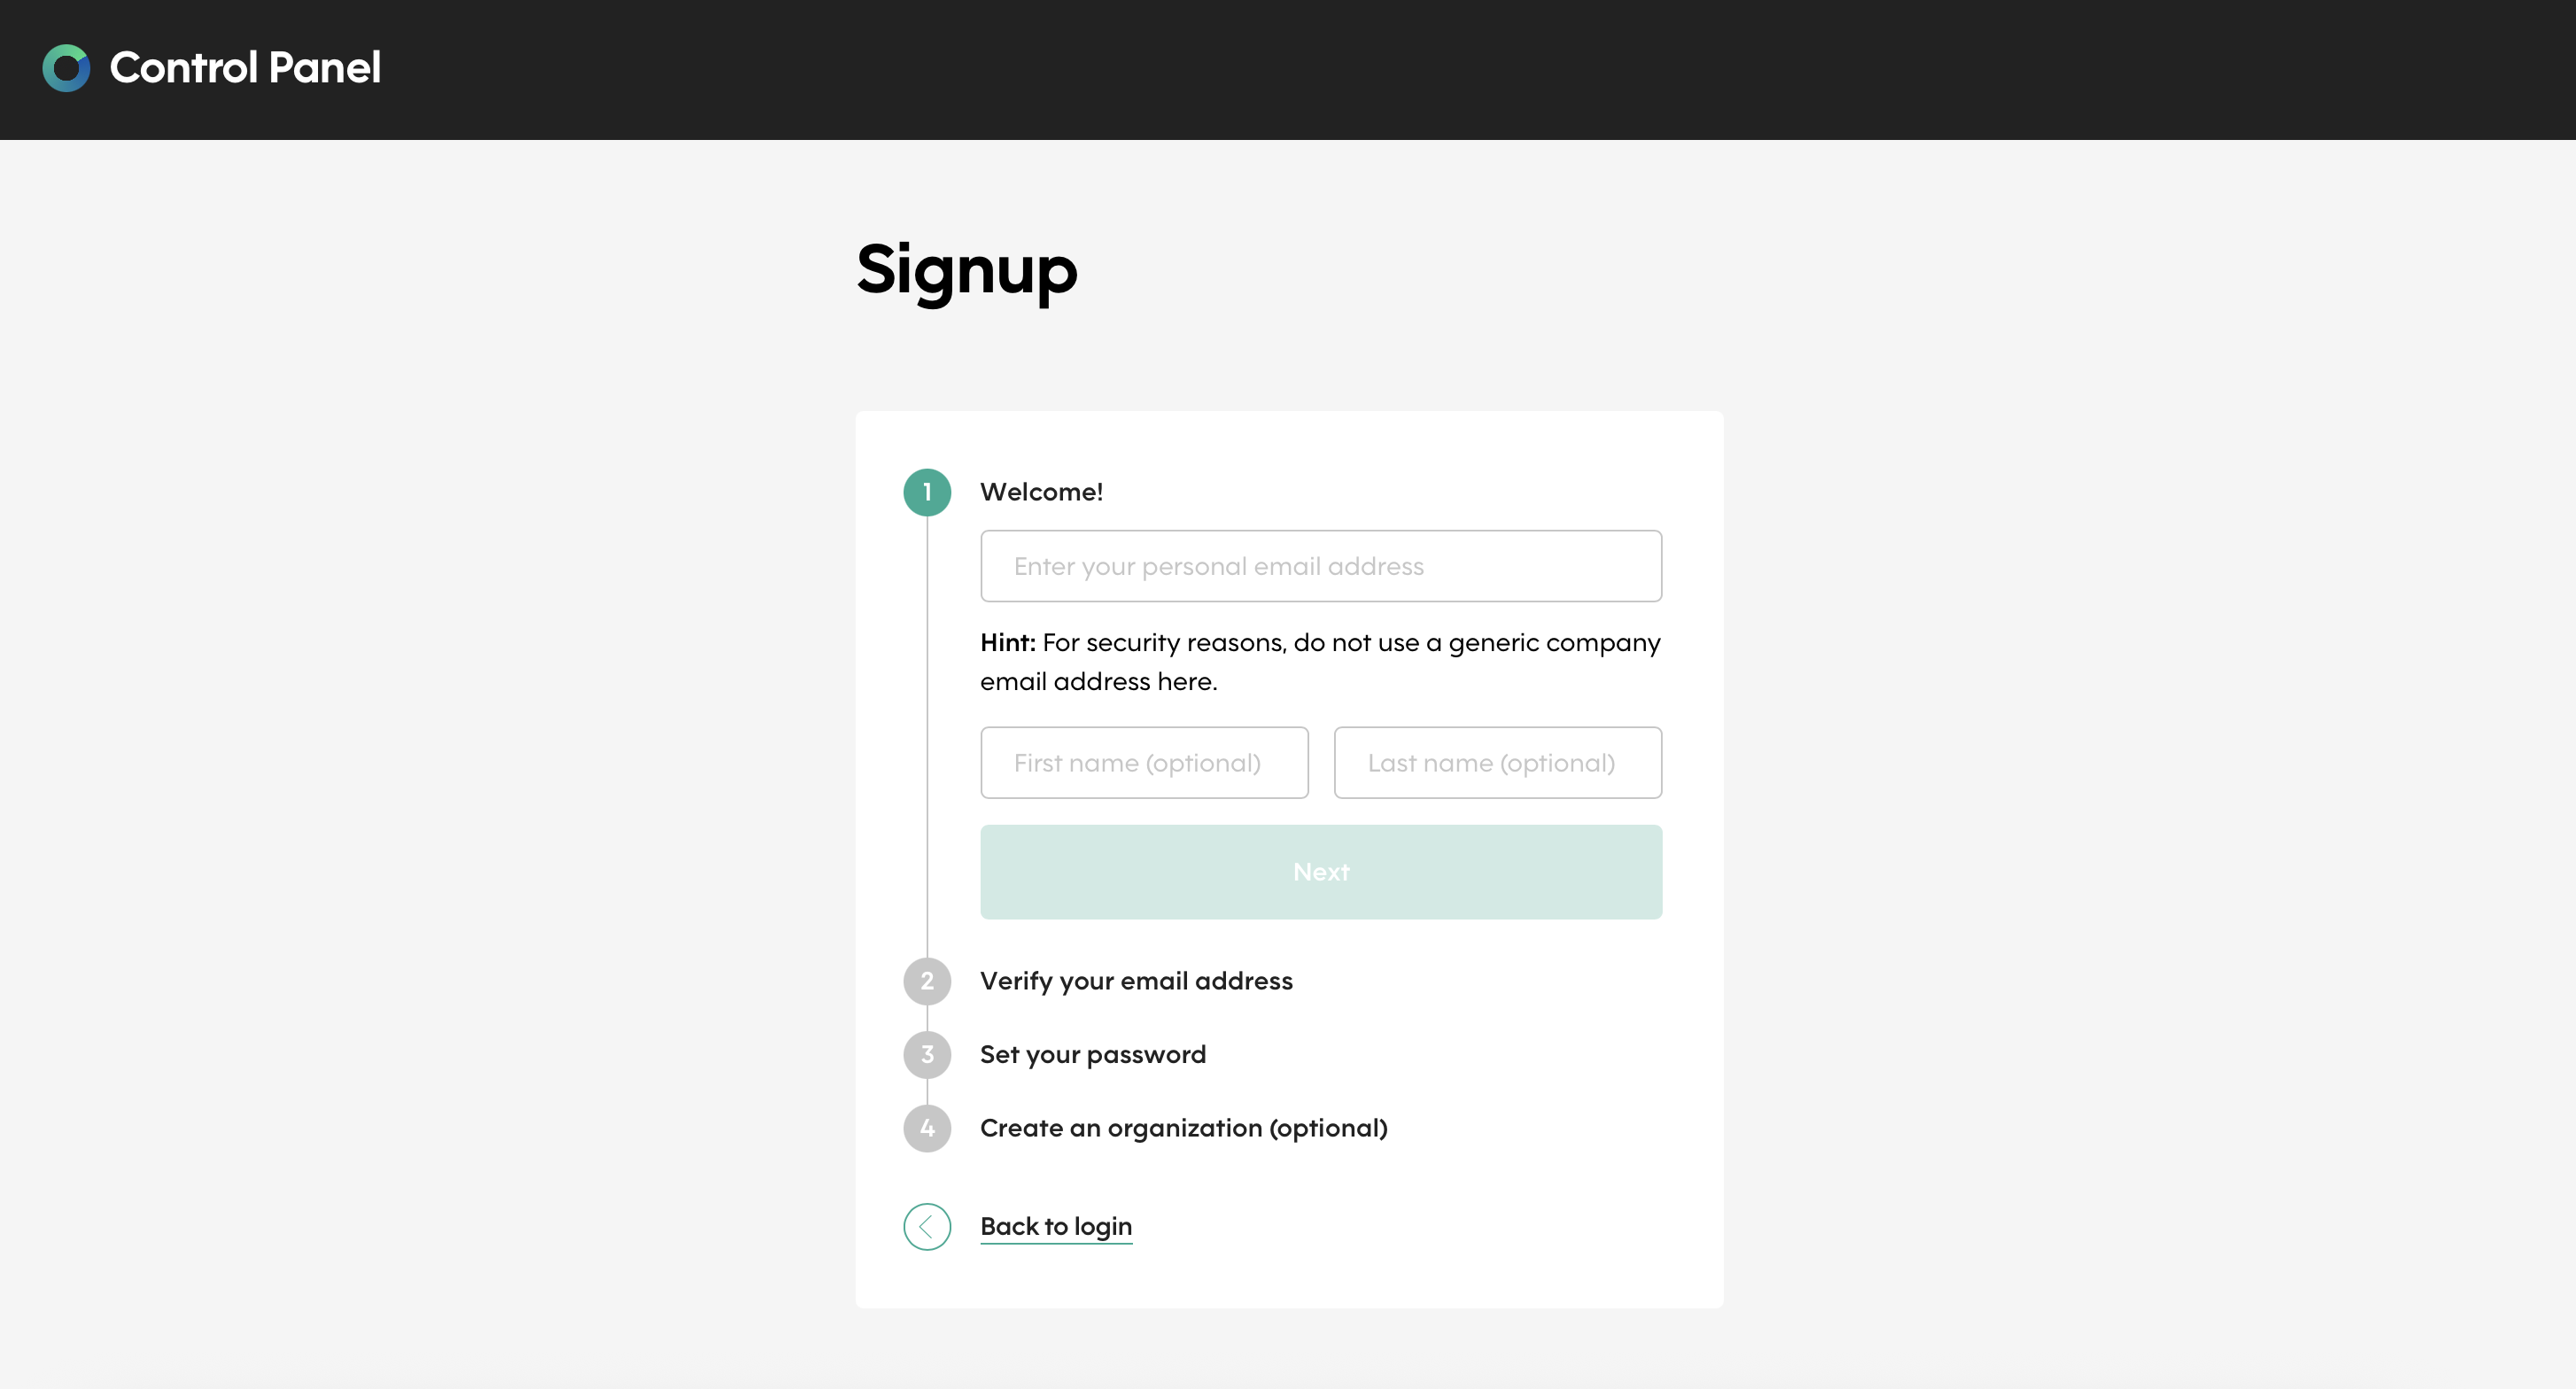The image size is (2576, 1389).
Task: Select the "Set your password" step
Action: coord(1092,1054)
